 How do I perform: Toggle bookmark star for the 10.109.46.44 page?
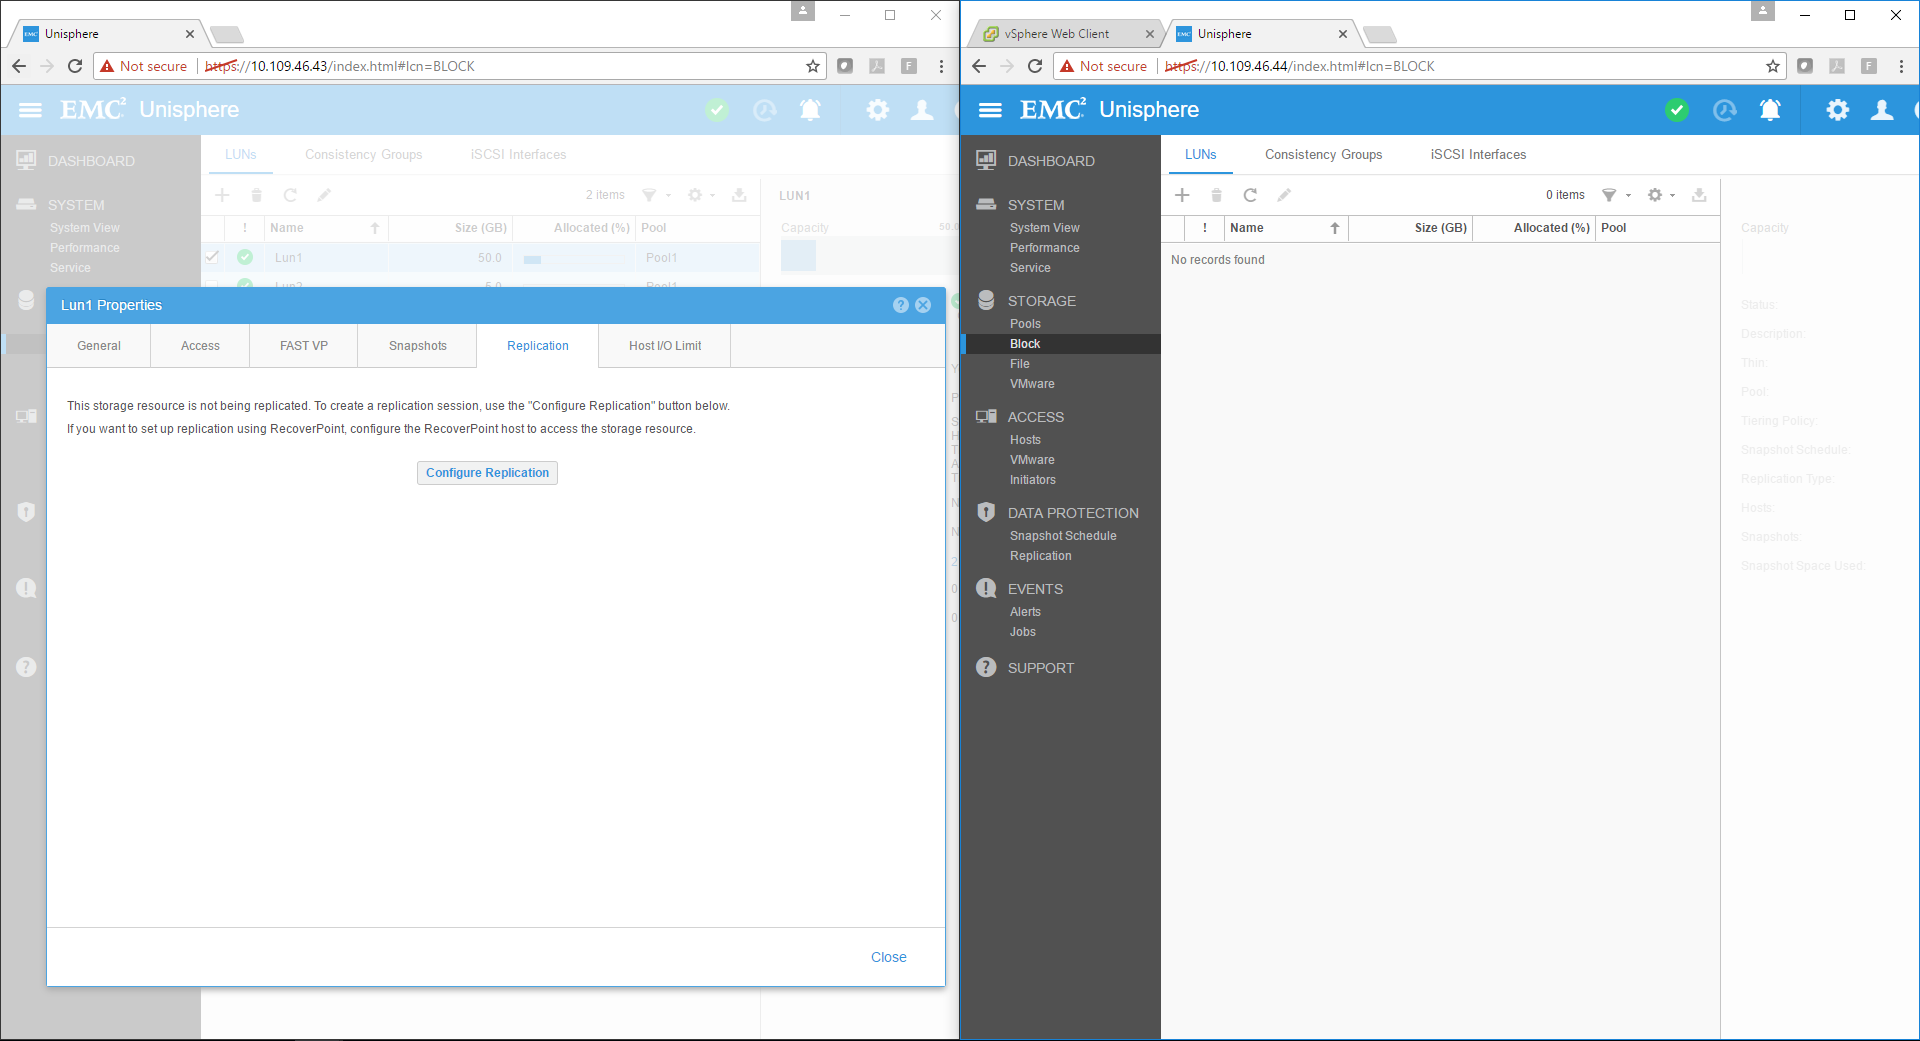point(1773,66)
